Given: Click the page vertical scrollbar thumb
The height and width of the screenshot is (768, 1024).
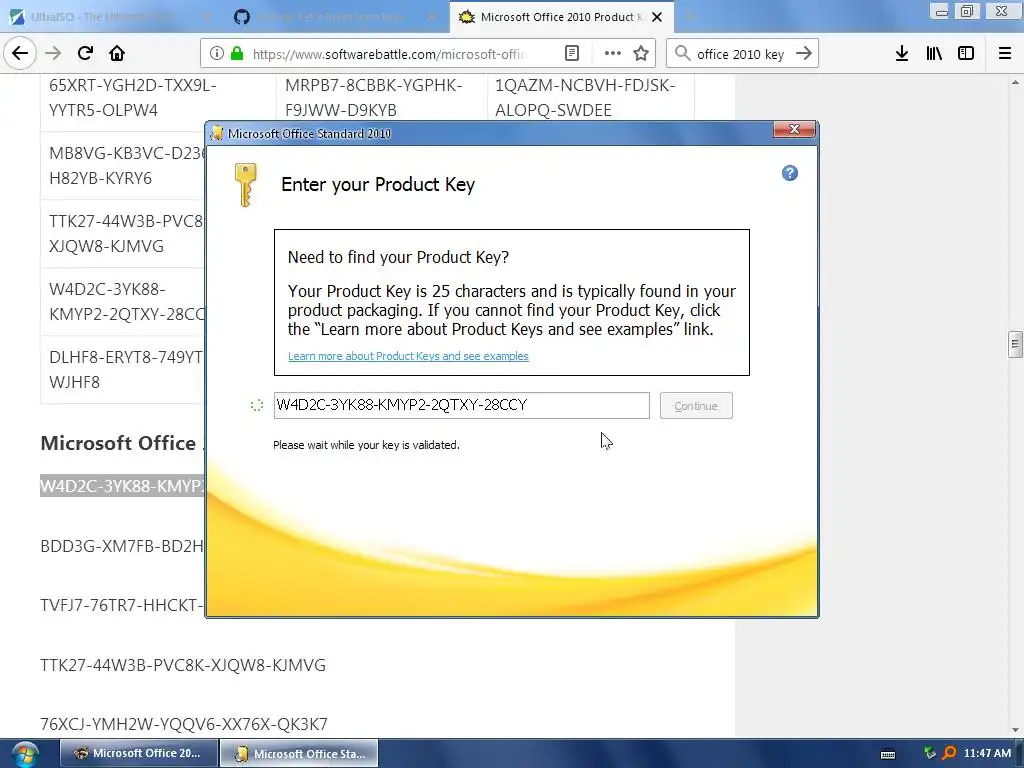Looking at the screenshot, I should click(x=1015, y=344).
